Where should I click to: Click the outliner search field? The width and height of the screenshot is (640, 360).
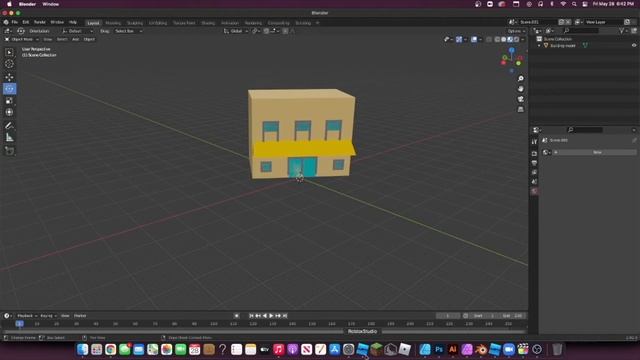[581, 31]
